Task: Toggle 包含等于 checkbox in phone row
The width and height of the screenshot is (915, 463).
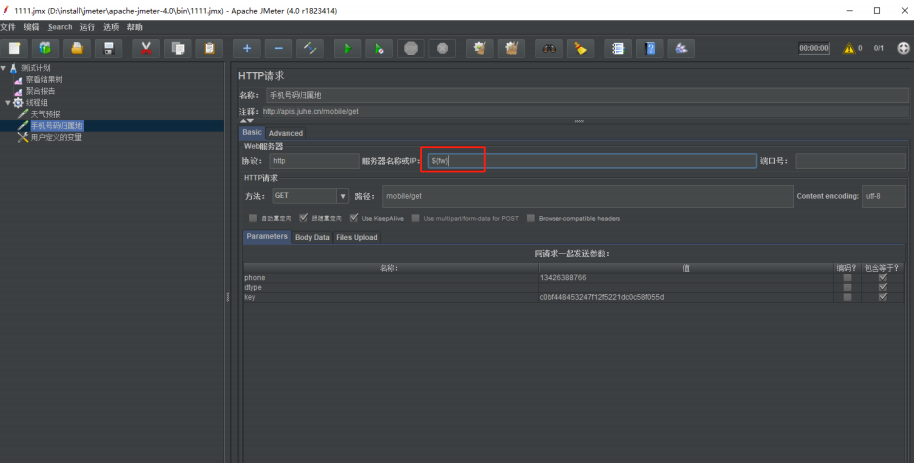Action: [883, 278]
